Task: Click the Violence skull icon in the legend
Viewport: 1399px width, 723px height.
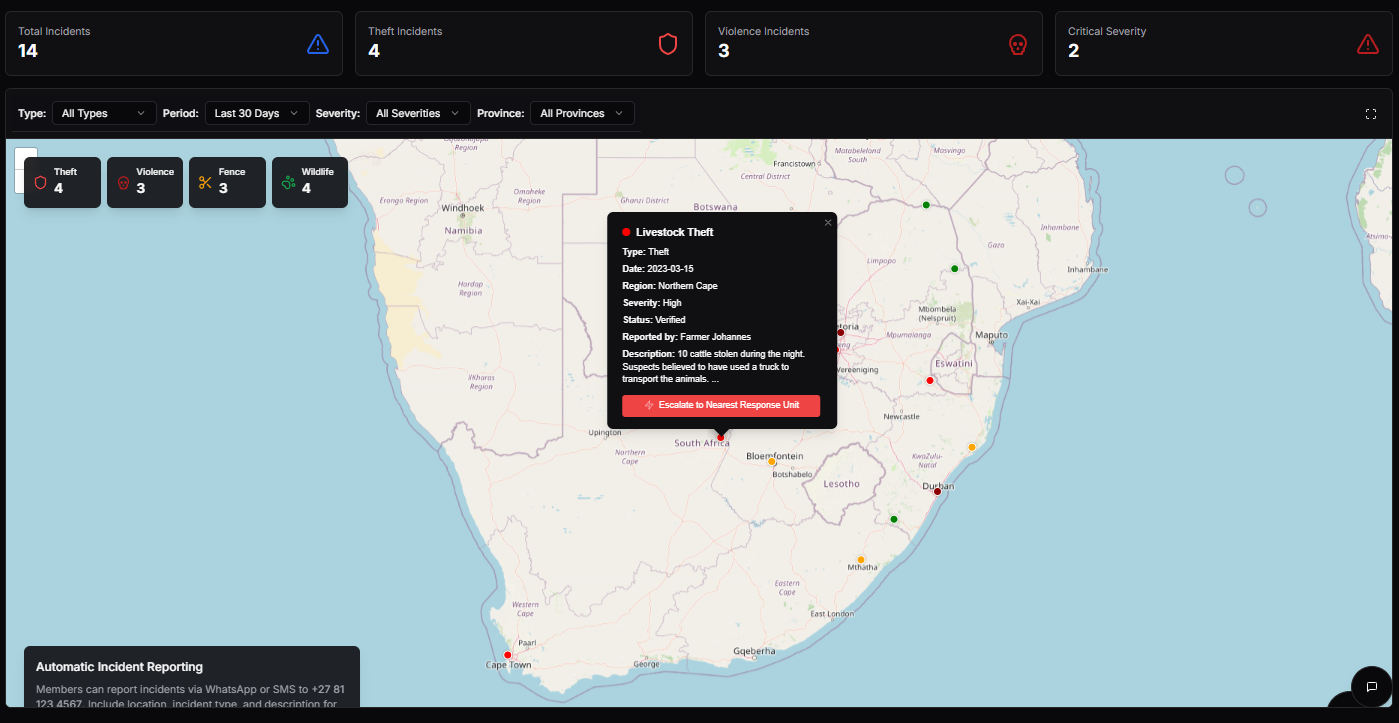Action: [122, 183]
